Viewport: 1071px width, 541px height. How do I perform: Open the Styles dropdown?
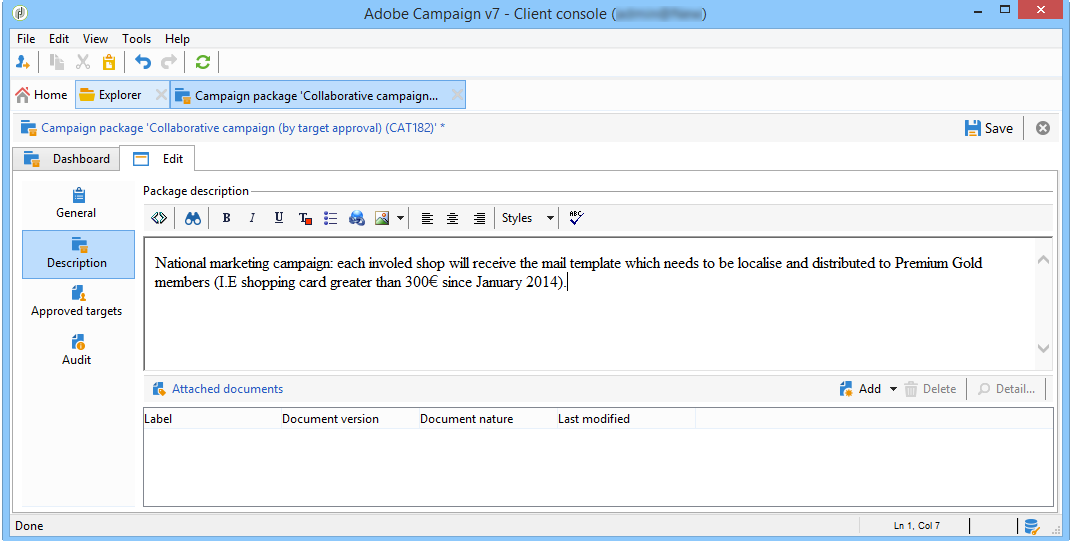point(527,218)
